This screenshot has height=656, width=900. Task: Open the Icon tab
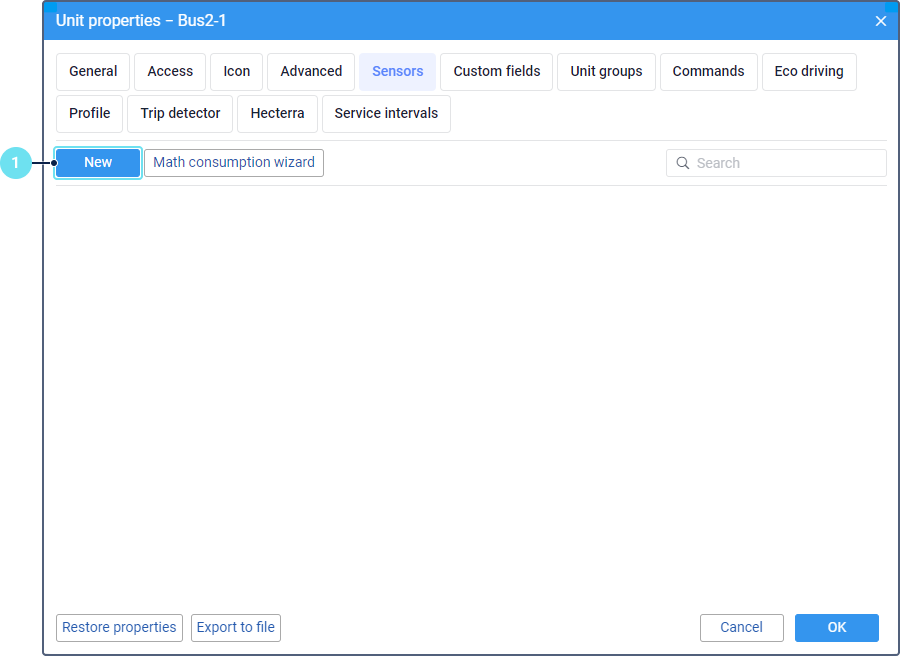coord(237,72)
